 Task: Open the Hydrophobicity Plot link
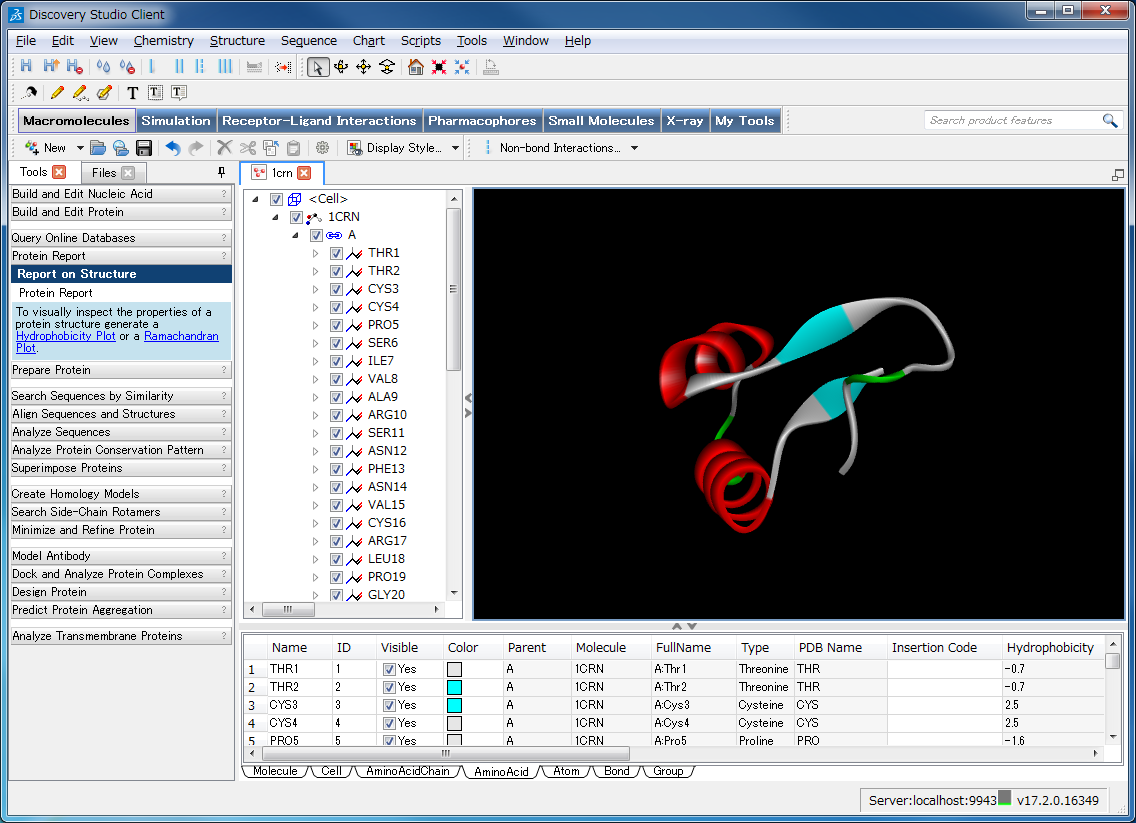point(65,336)
